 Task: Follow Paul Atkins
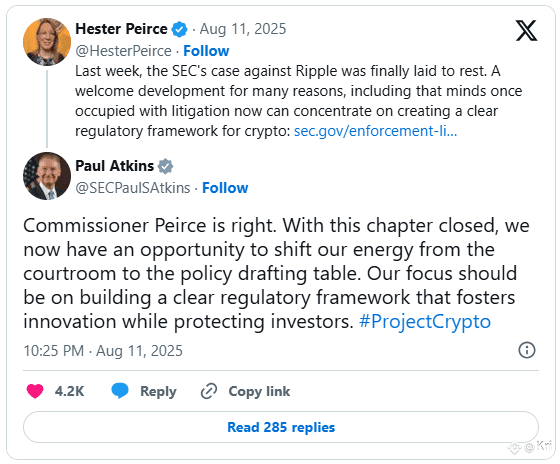(x=225, y=188)
